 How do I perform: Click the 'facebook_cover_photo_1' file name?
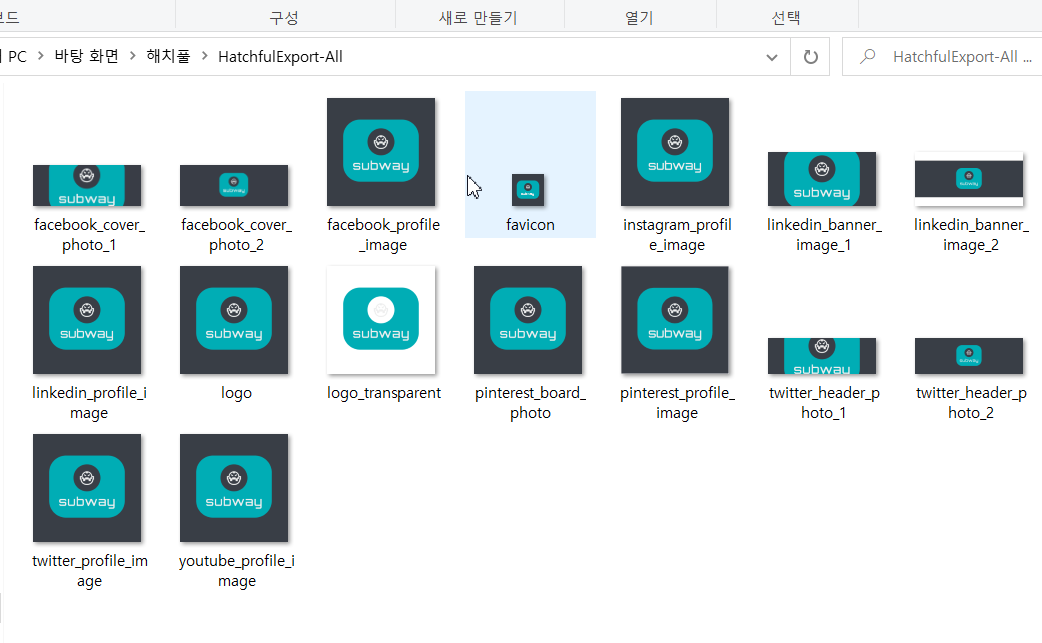click(x=89, y=235)
